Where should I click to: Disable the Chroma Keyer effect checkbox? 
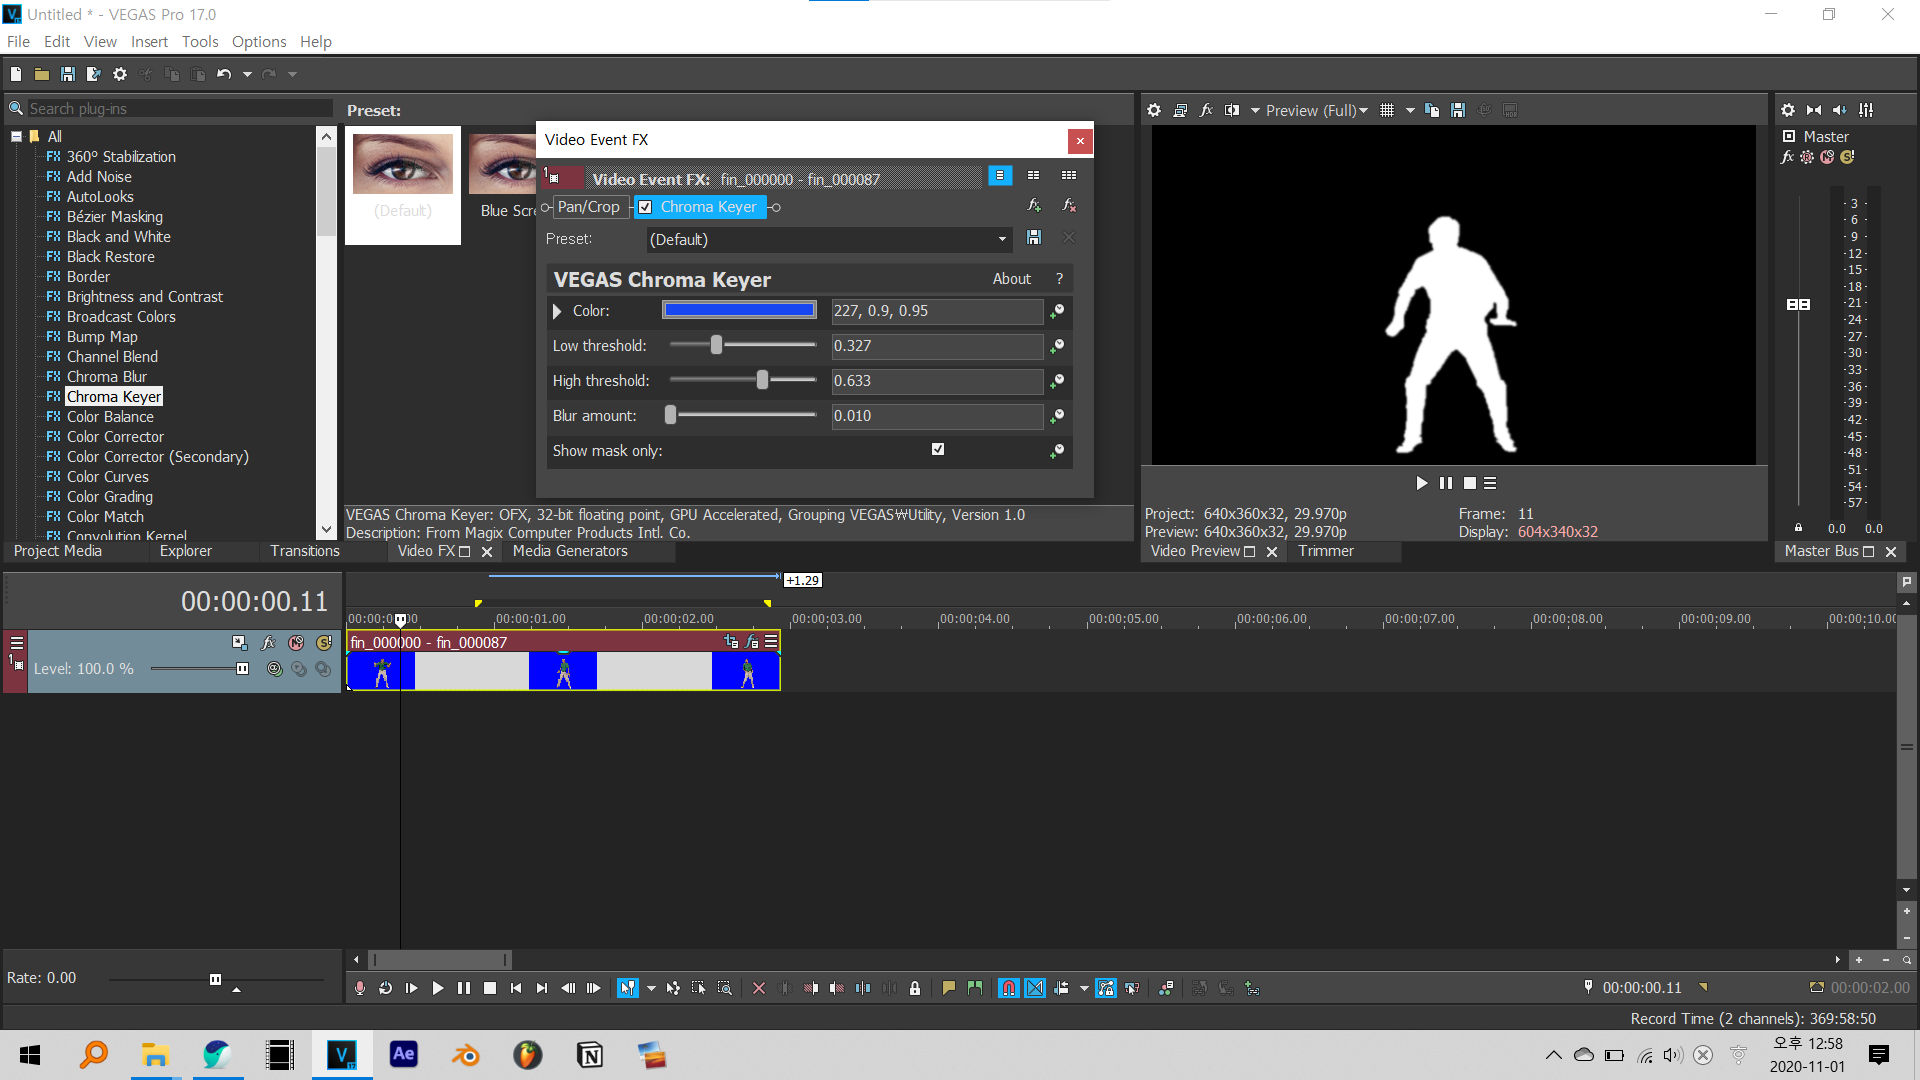[646, 207]
